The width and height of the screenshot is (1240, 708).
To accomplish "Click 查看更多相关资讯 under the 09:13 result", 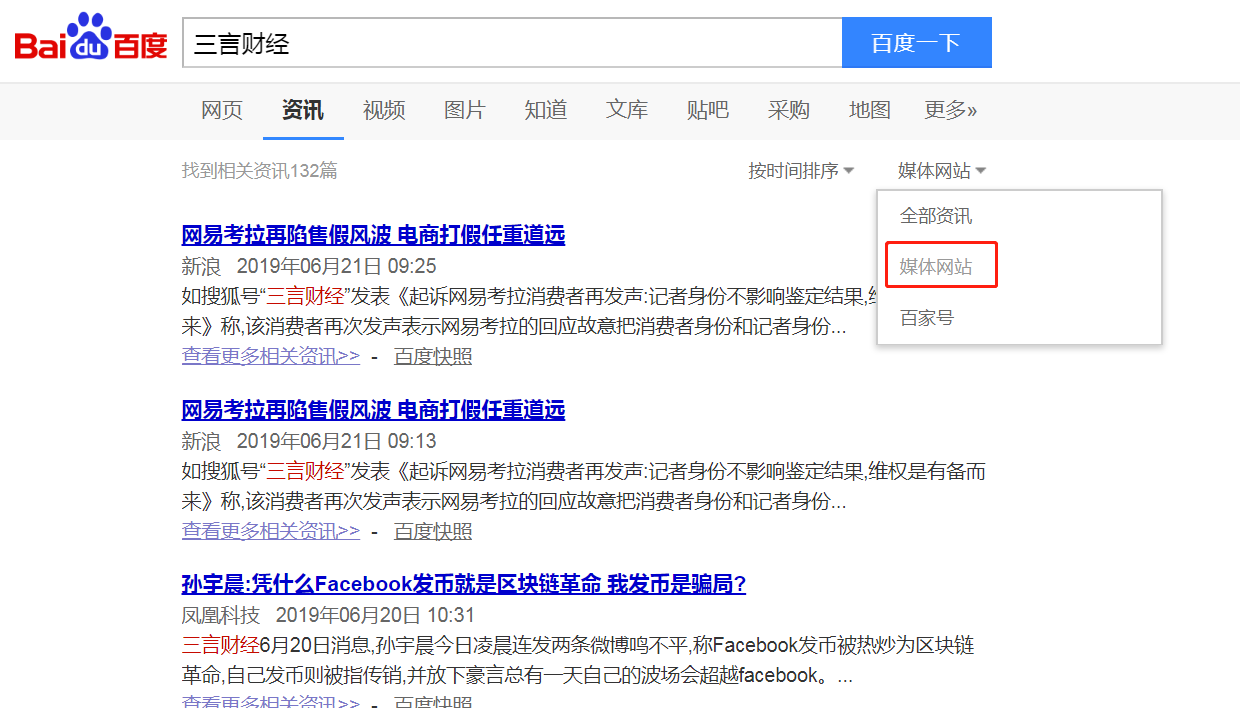I will (271, 531).
